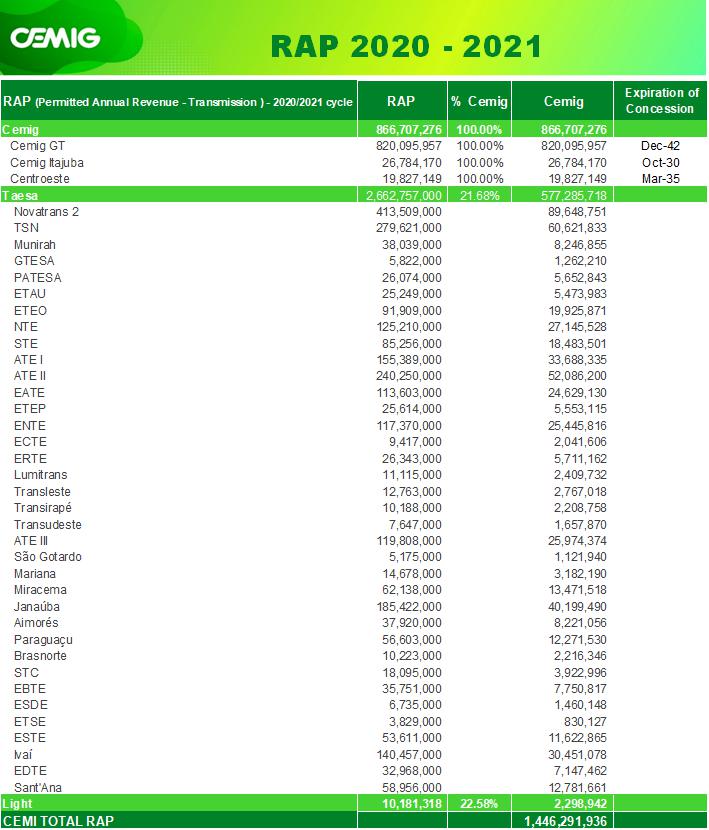Select the Cemig GT RAP value 820,095,957
The width and height of the screenshot is (709, 830).
tap(408, 146)
